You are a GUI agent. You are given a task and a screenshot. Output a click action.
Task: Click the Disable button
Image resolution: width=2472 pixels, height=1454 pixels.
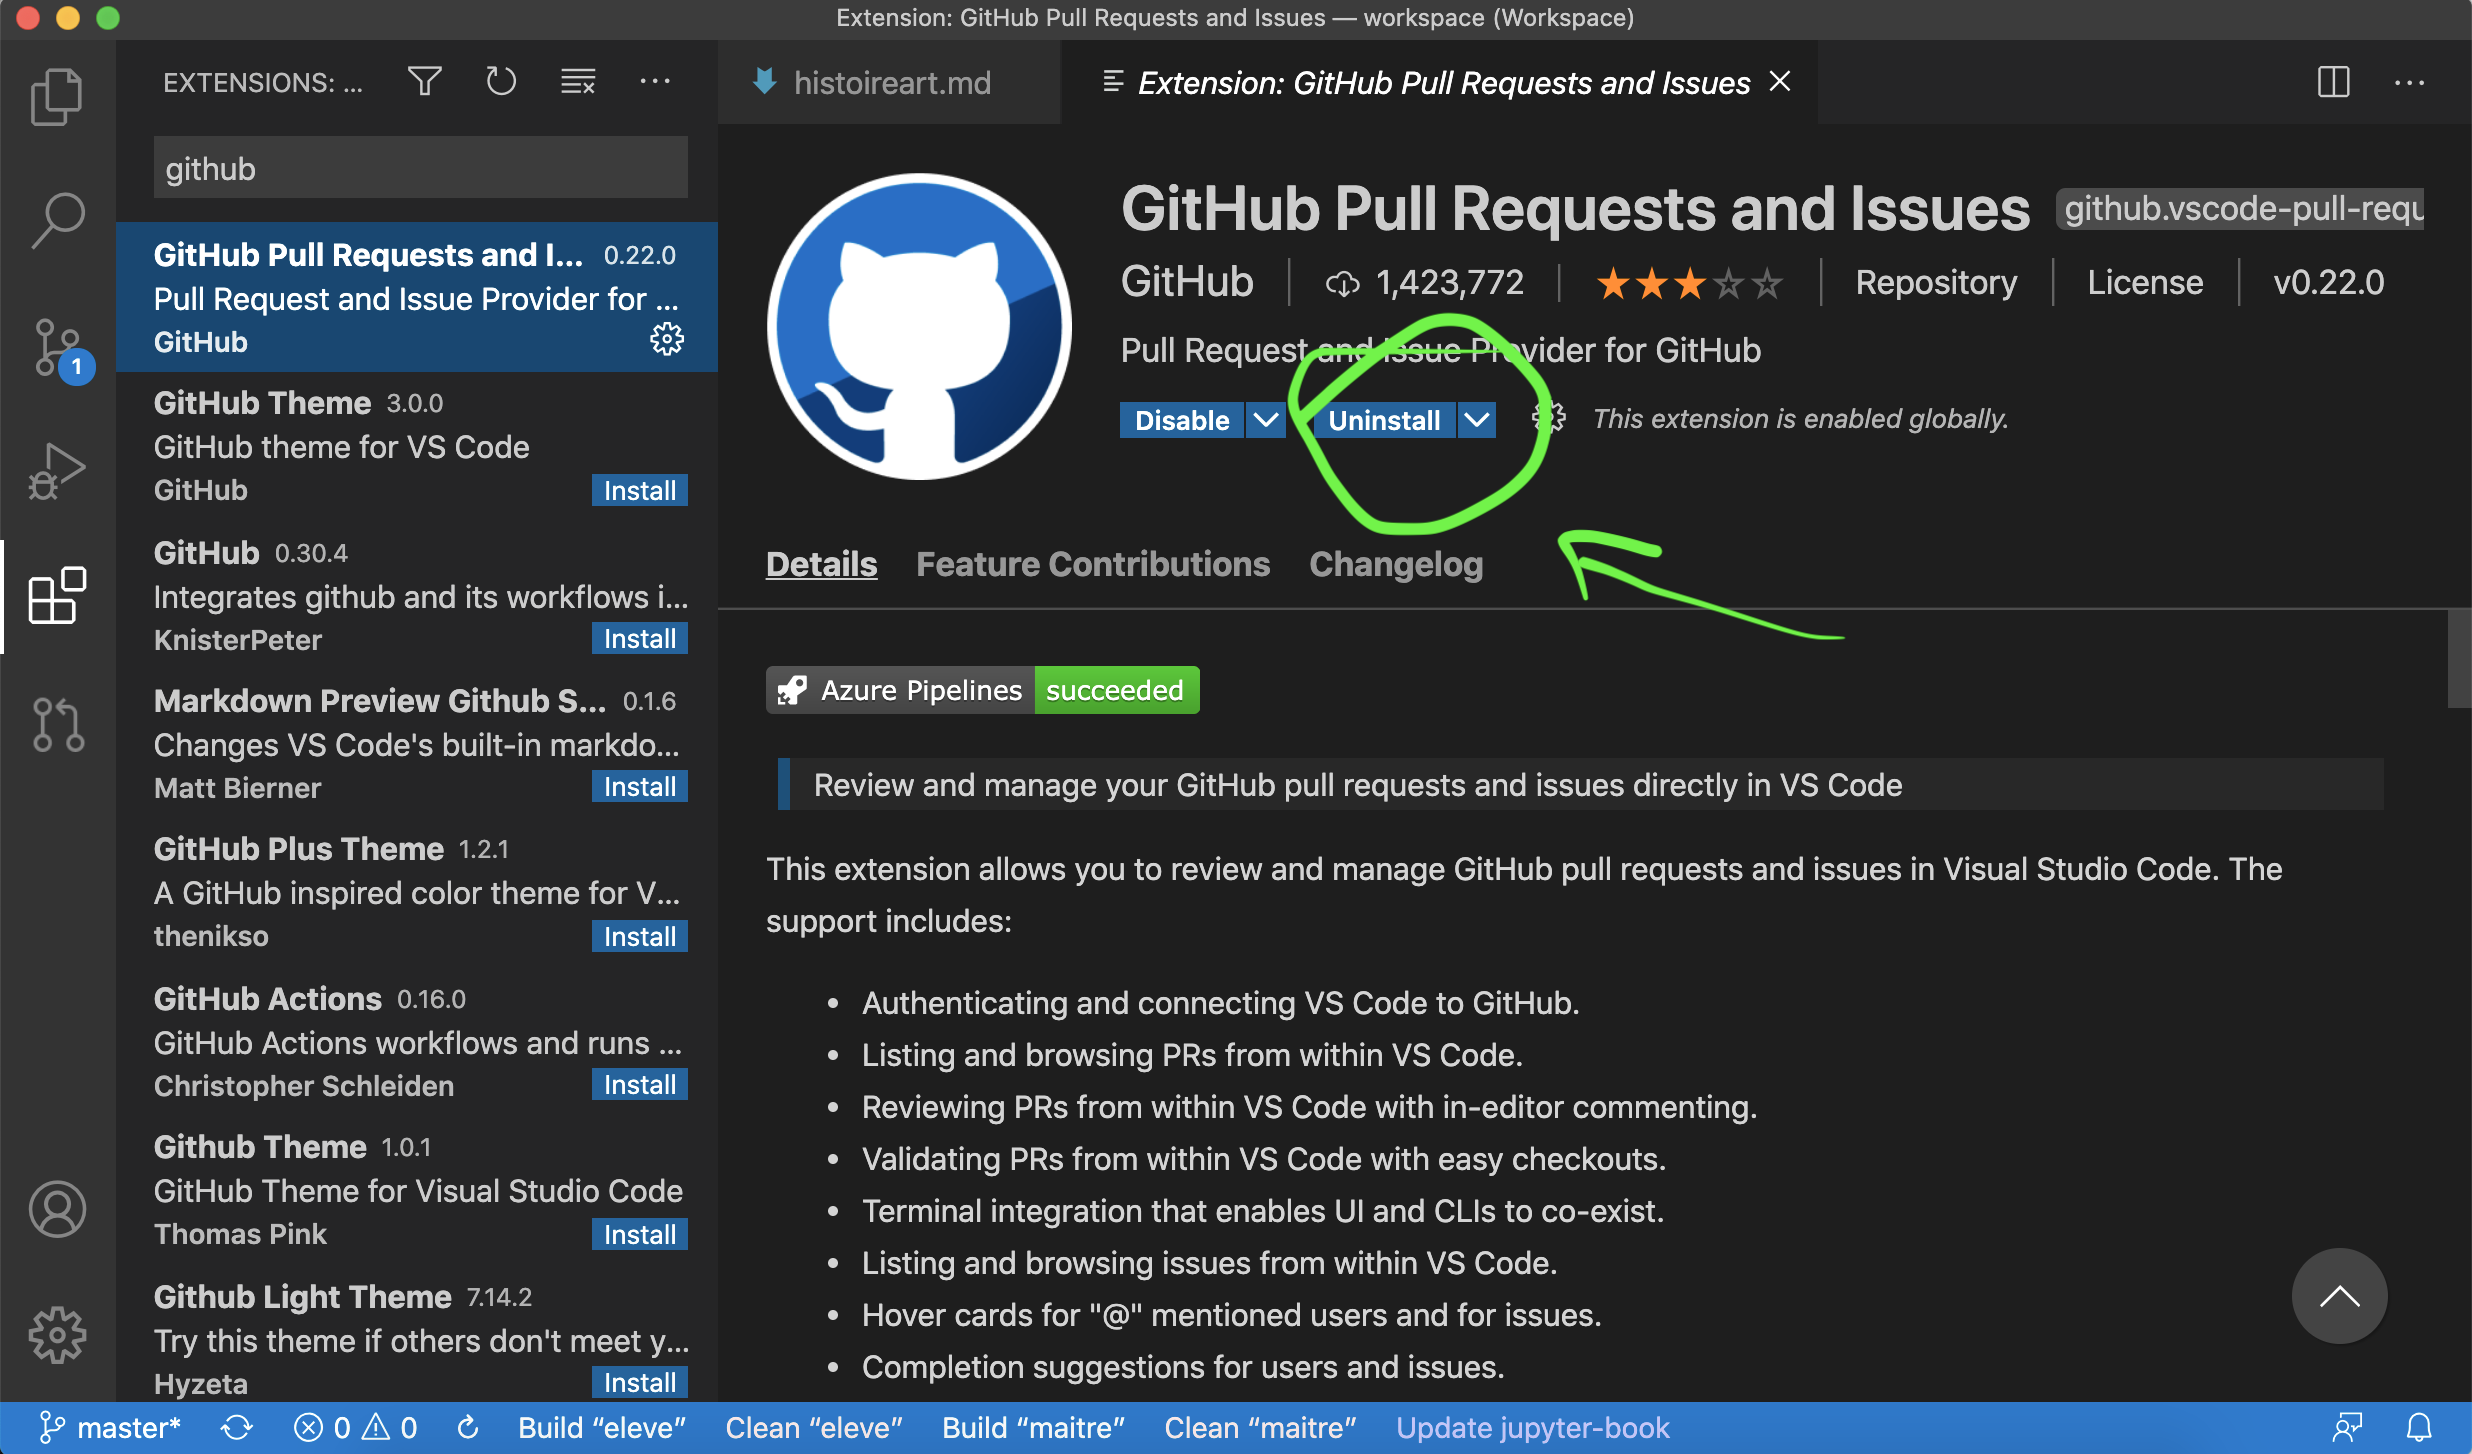[1182, 420]
